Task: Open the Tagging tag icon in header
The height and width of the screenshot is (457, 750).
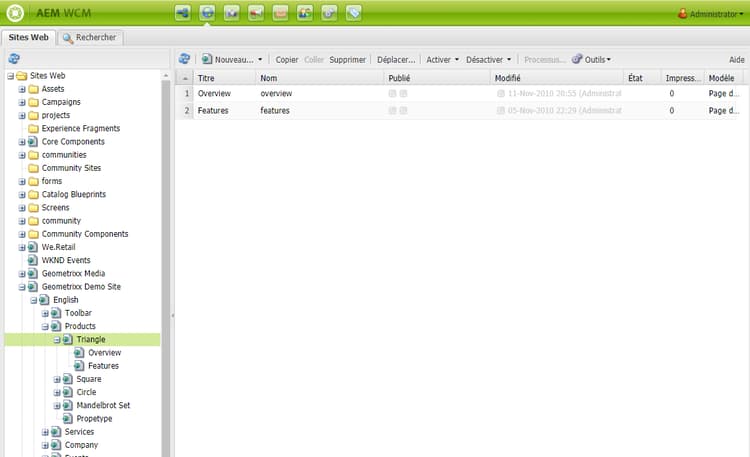Action: pyautogui.click(x=353, y=13)
